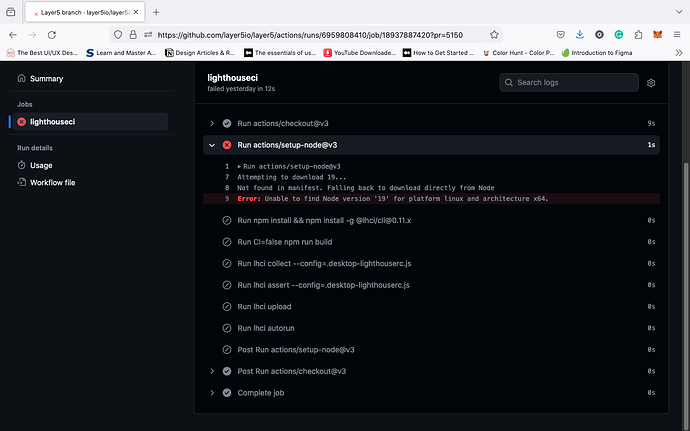
Task: Open the Firefox downloads arrow icon
Action: coord(580,34)
